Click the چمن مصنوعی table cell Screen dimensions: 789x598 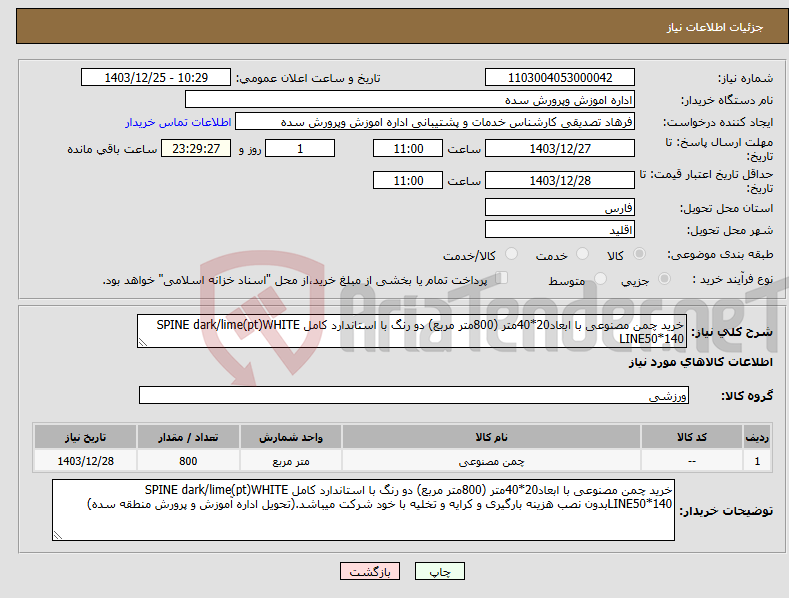491,461
